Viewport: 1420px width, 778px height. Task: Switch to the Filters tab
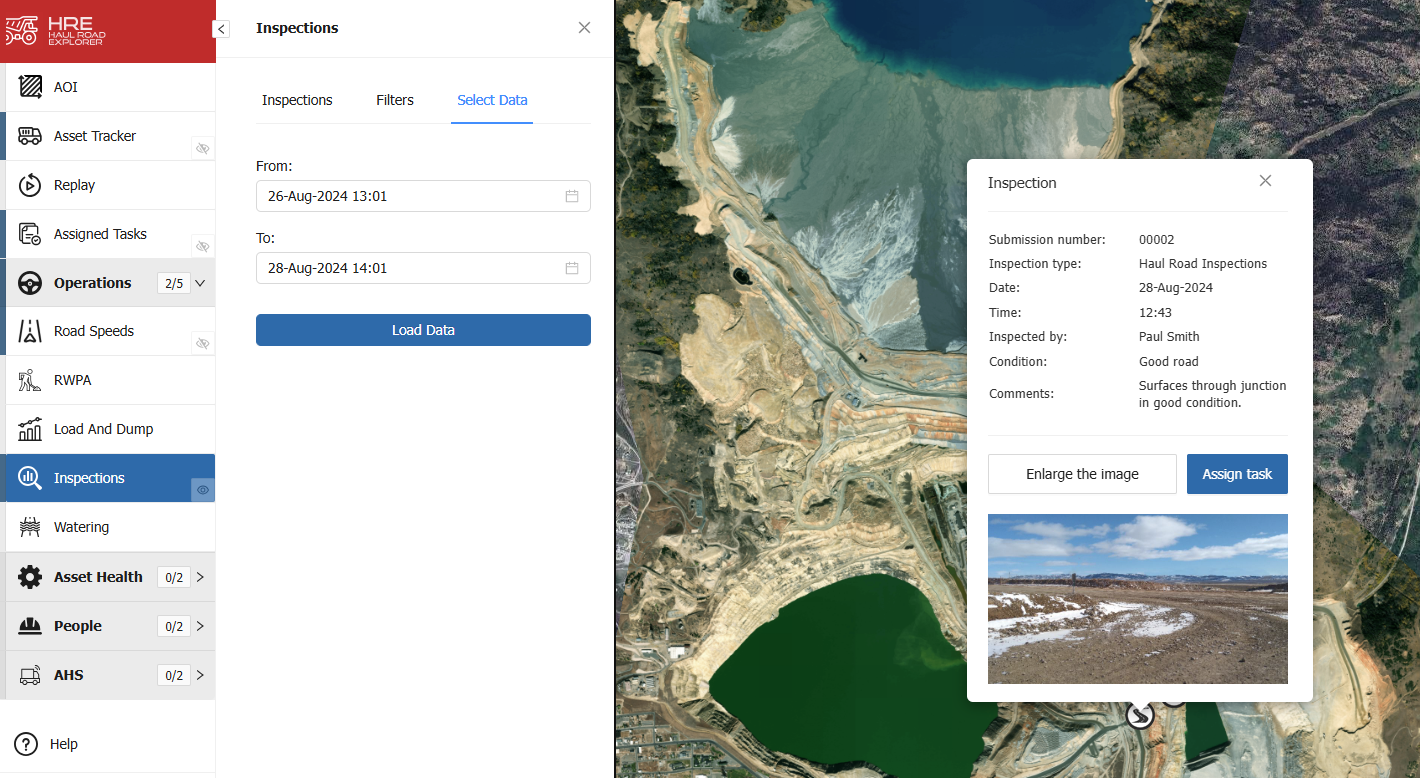[x=395, y=100]
